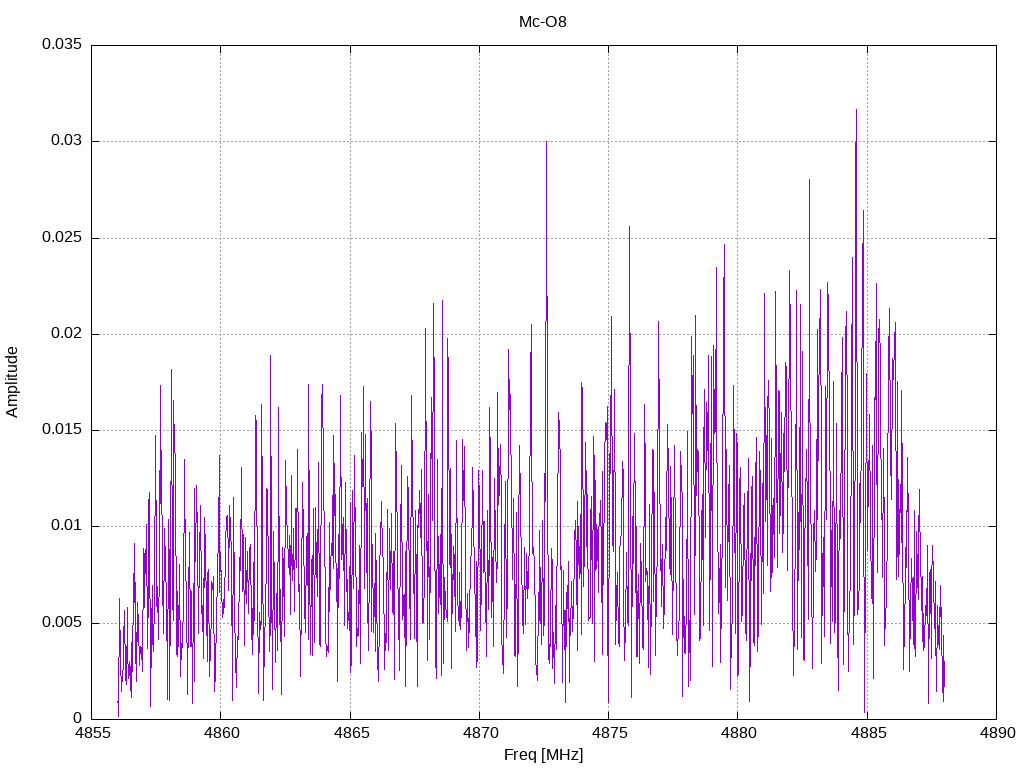1024x768 pixels.
Task: Click the tallest spectrum peak tip near 4885 MHz
Action: (x=856, y=110)
